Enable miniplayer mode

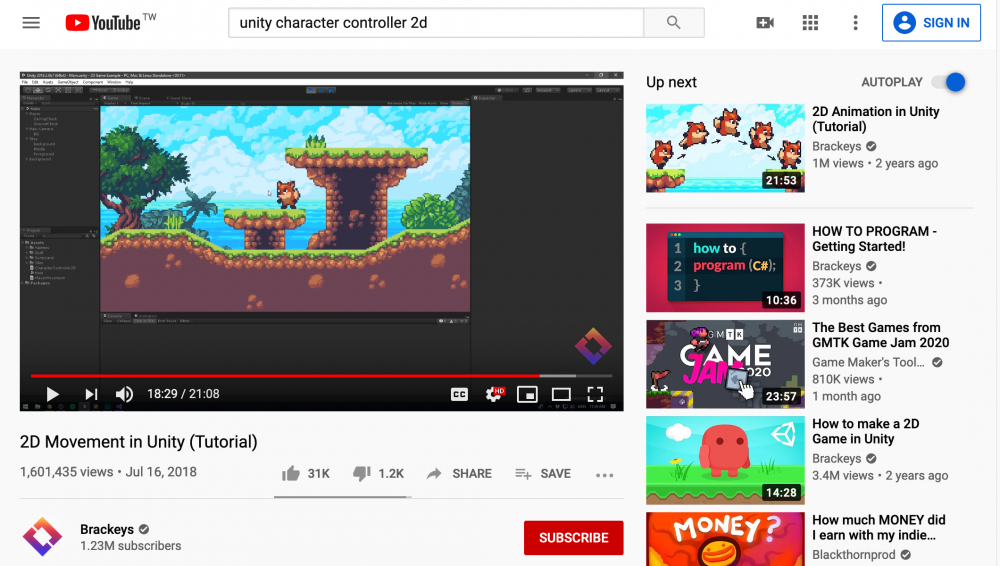pos(527,395)
